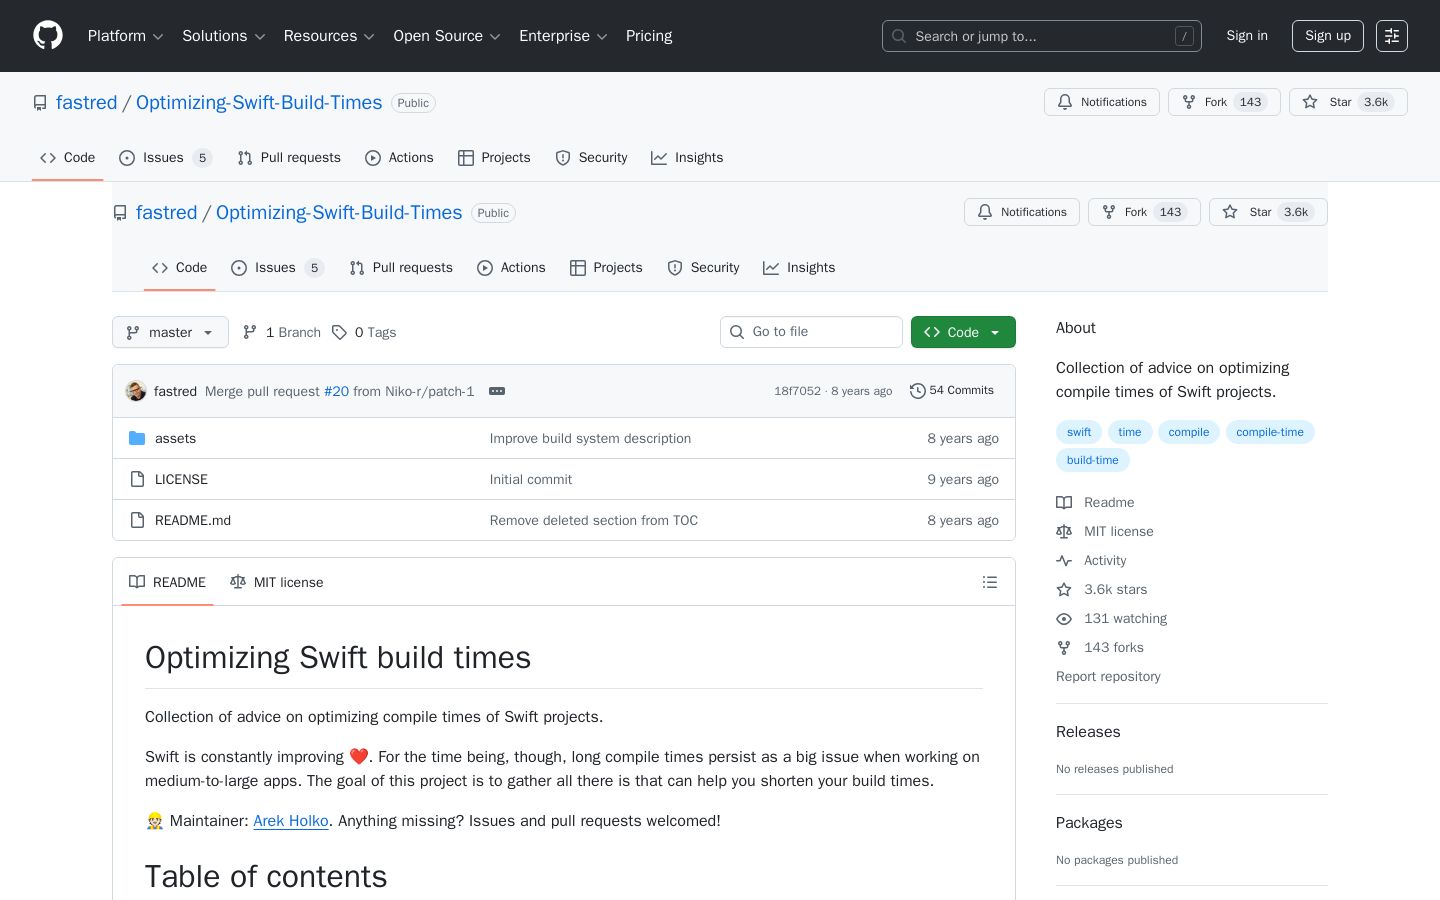
Task: Open the master branch selector
Action: (x=170, y=332)
